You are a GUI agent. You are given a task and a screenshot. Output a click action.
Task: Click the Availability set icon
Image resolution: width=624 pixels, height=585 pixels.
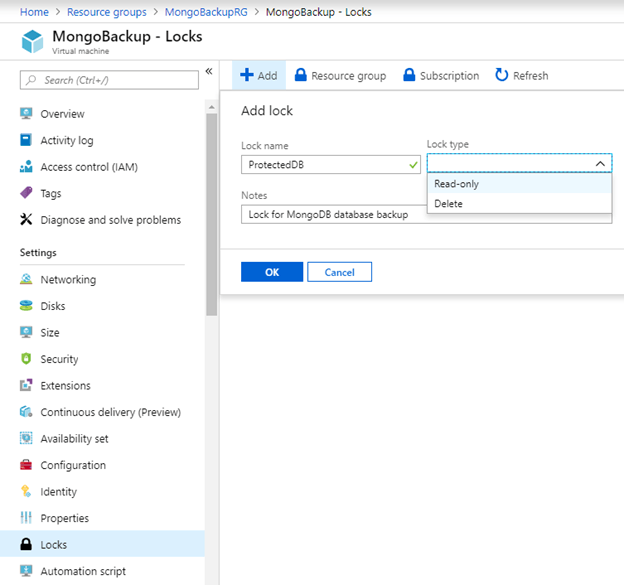[x=26, y=438]
